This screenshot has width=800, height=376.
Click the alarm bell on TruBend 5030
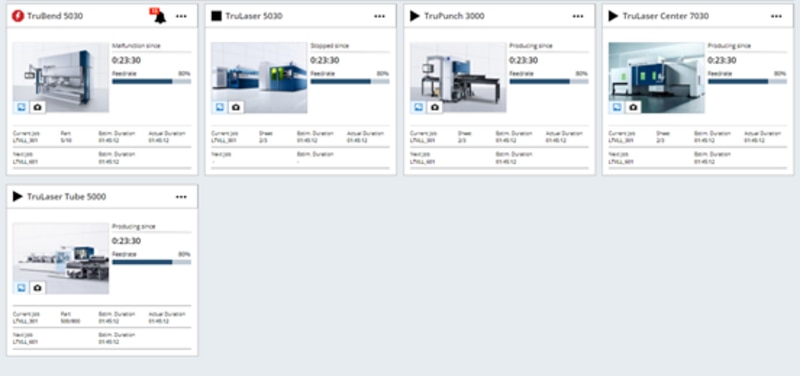pyautogui.click(x=160, y=16)
